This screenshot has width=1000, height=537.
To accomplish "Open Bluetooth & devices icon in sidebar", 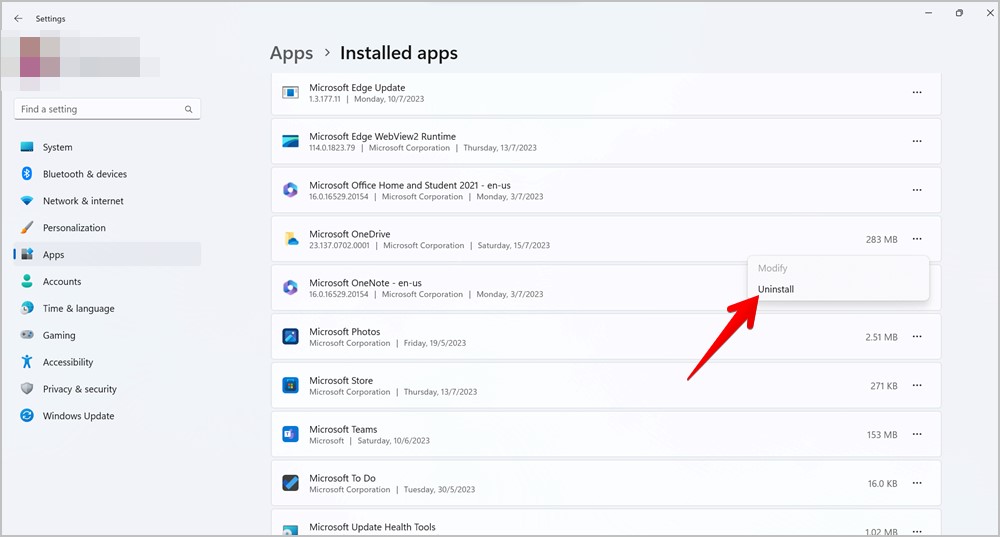I will 27,173.
